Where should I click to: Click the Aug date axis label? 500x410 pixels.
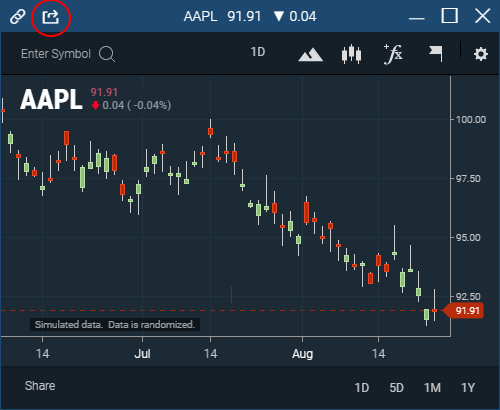click(302, 354)
